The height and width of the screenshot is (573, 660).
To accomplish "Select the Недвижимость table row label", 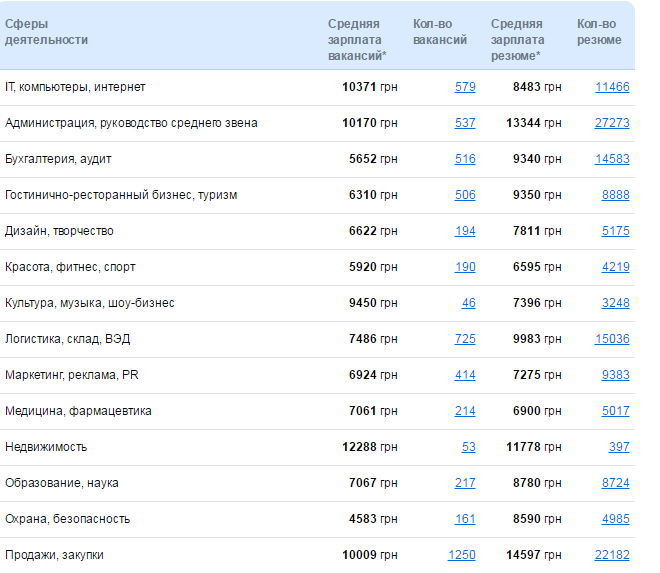I will [46, 447].
